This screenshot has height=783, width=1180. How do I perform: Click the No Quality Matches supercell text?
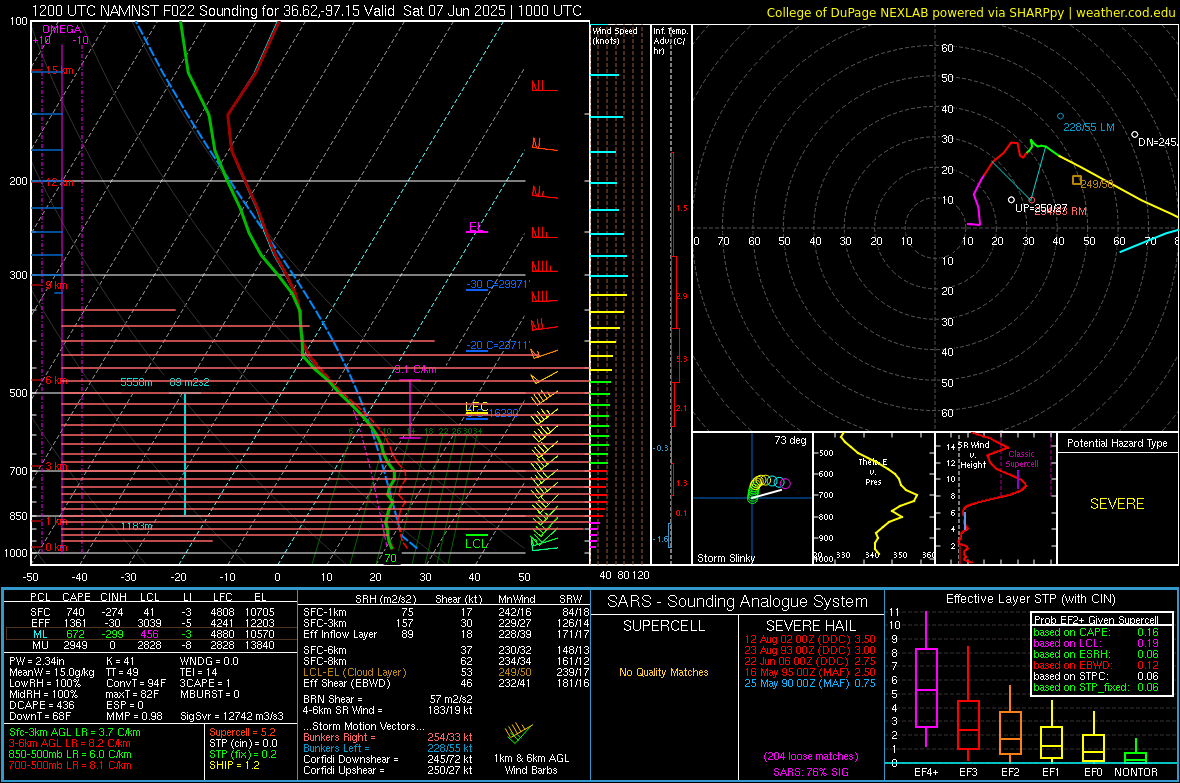click(664, 672)
